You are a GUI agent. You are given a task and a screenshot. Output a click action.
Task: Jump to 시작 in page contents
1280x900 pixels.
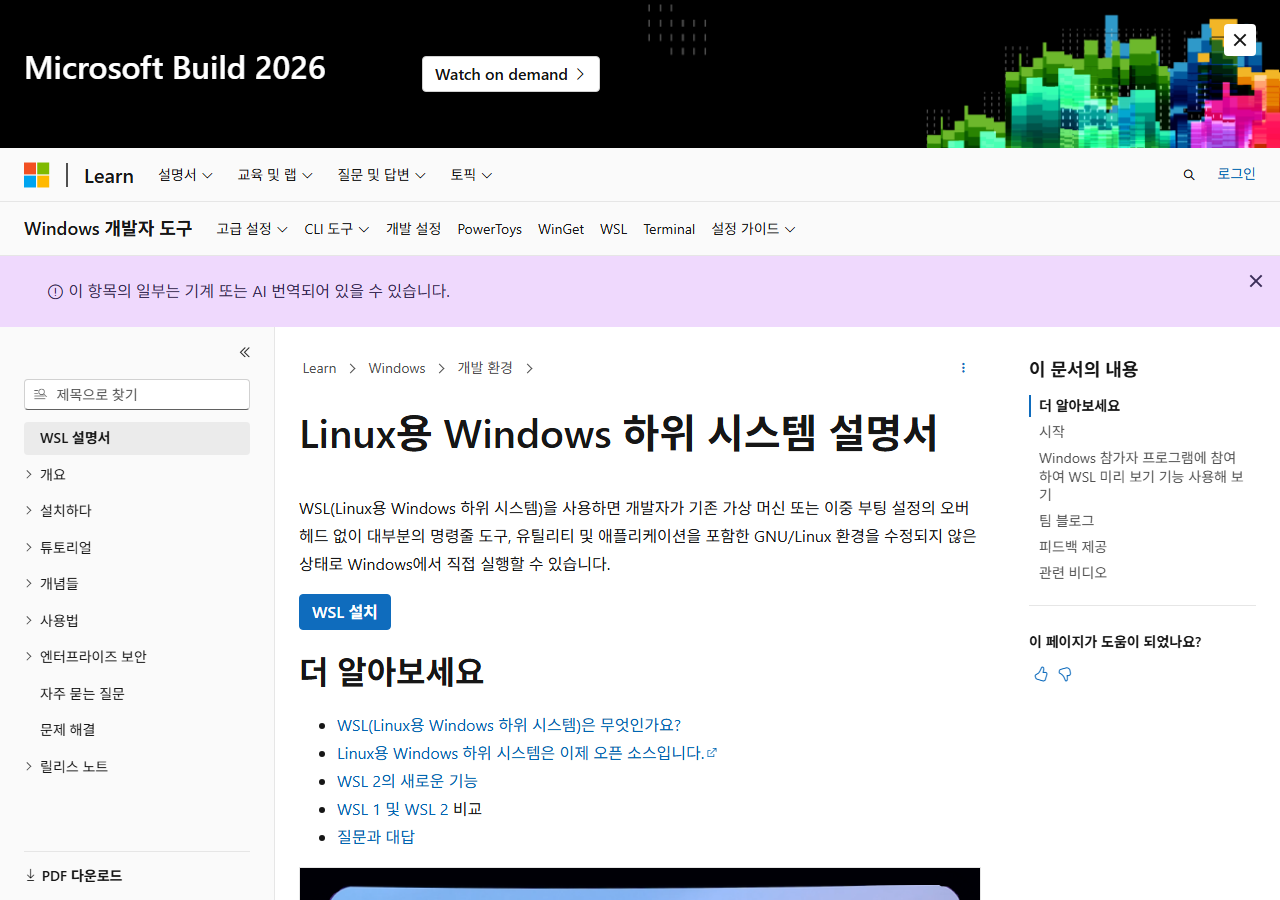[x=1052, y=432]
